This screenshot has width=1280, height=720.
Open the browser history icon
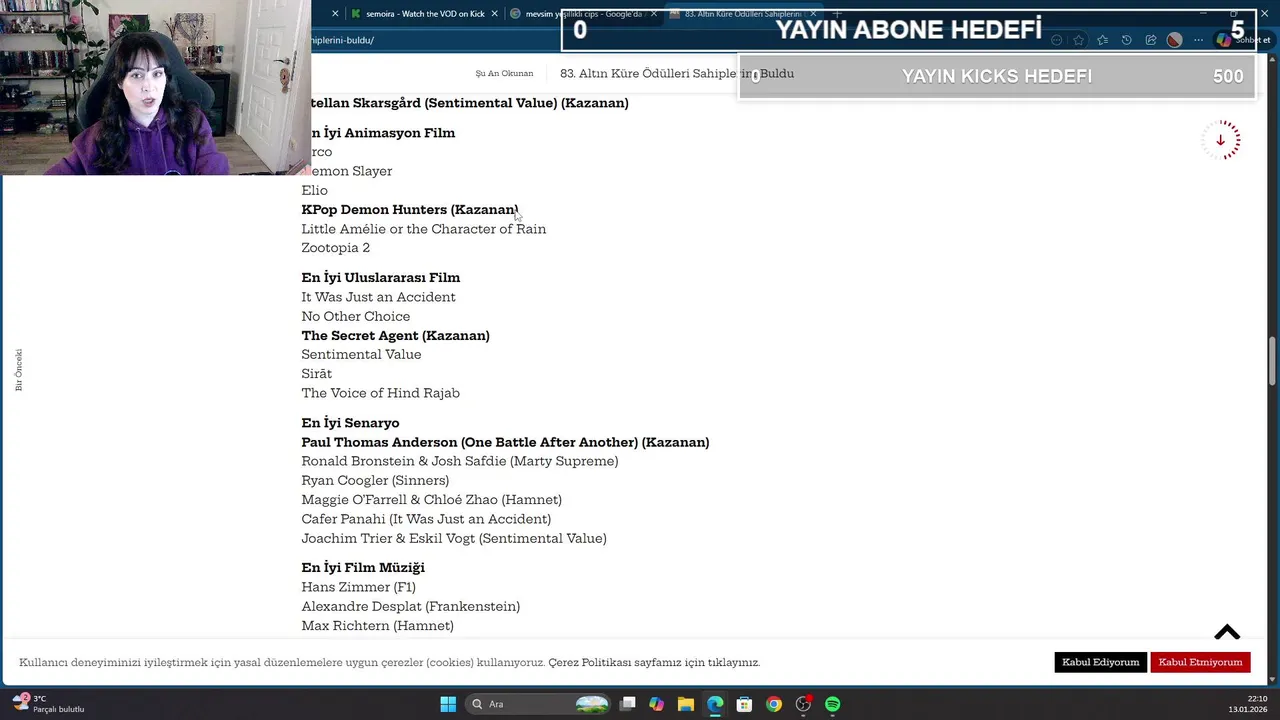pos(1126,40)
